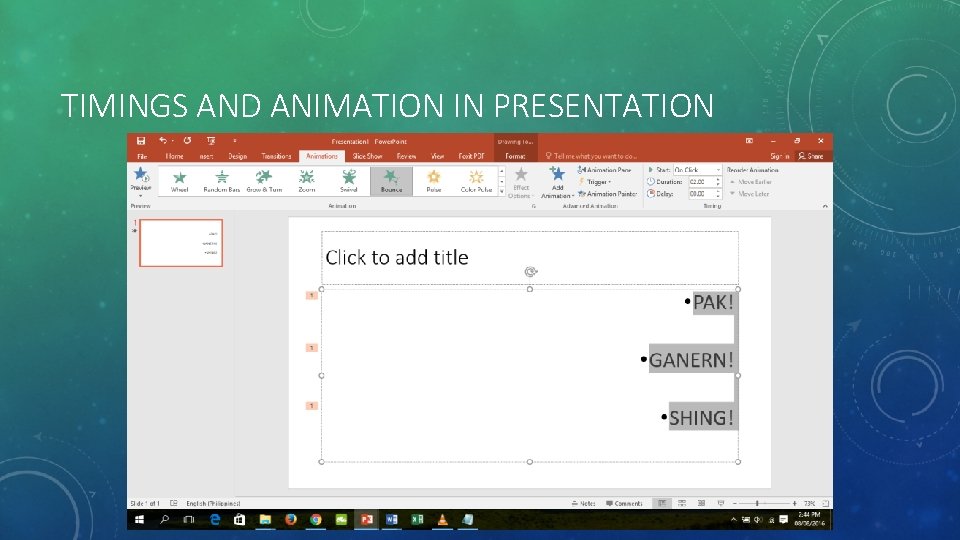This screenshot has width=960, height=540.
Task: Activate the Animation Painter
Action: click(x=607, y=193)
